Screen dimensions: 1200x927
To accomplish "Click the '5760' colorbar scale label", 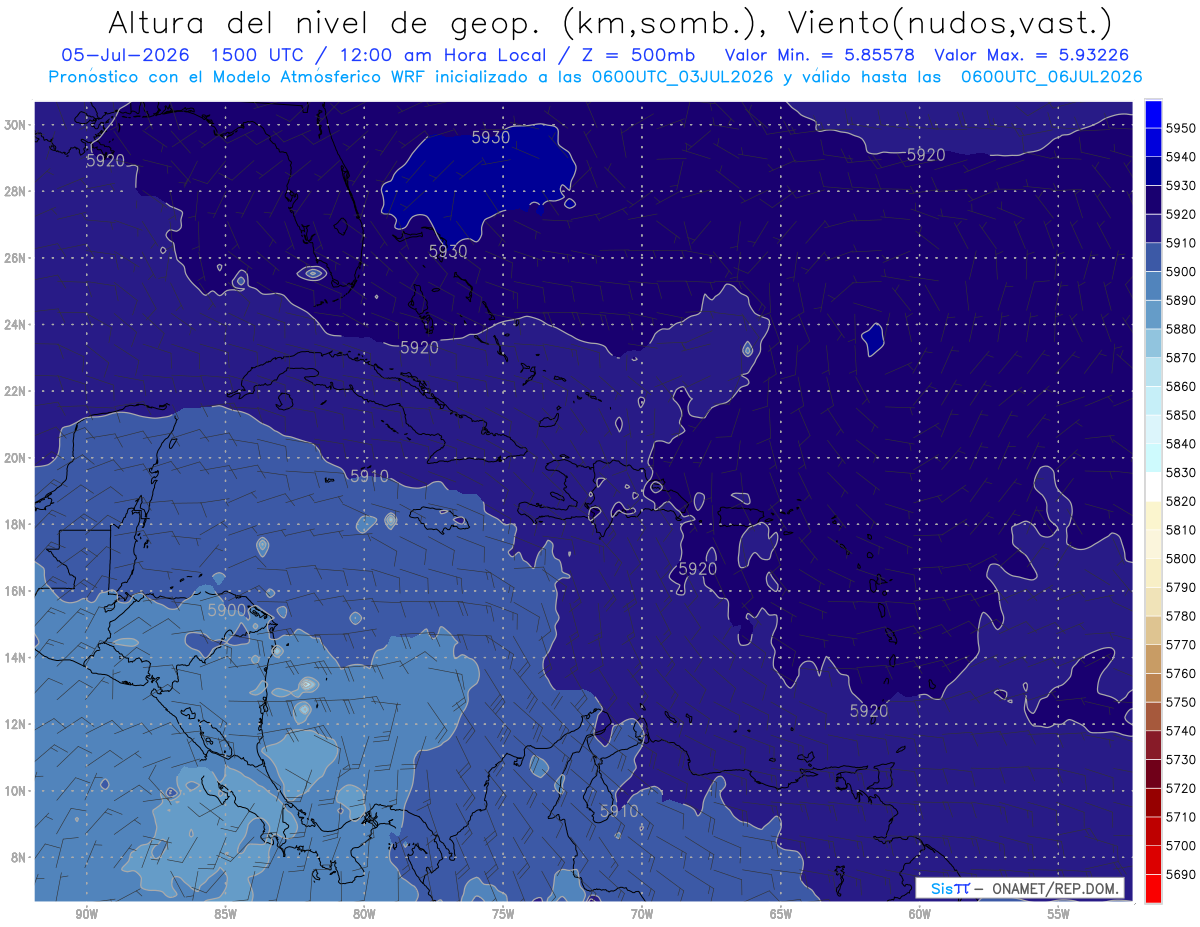I will (1181, 673).
